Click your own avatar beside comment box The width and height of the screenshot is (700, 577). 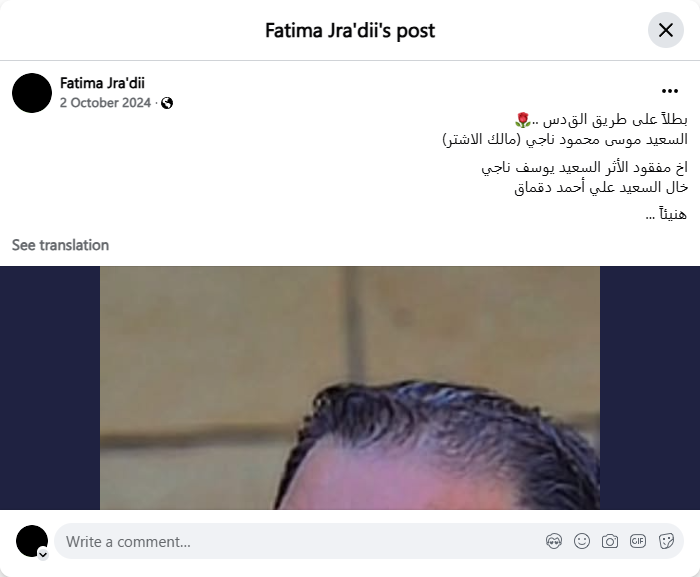32,541
